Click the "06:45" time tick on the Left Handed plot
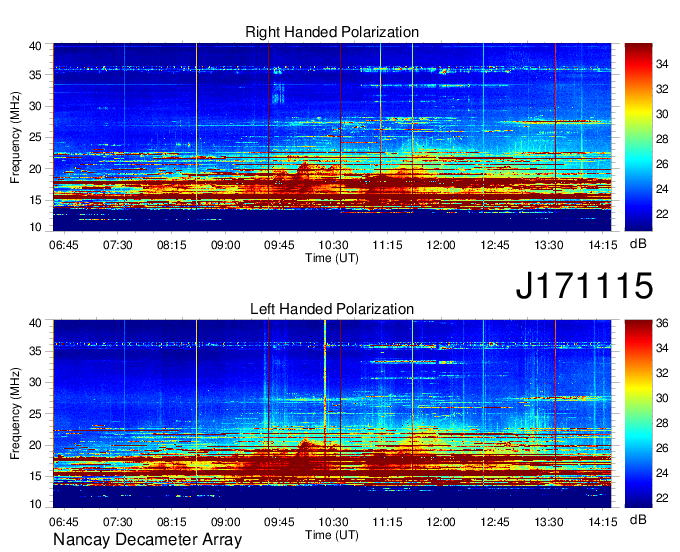The width and height of the screenshot is (680, 552). coord(64,522)
